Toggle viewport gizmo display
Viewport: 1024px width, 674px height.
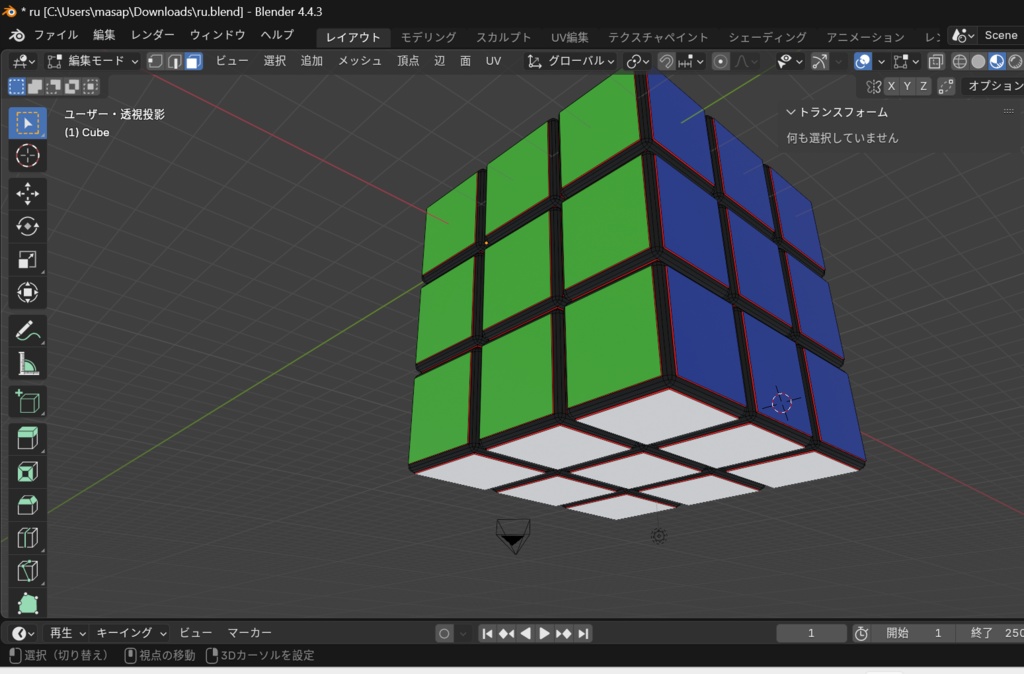pyautogui.click(x=819, y=61)
